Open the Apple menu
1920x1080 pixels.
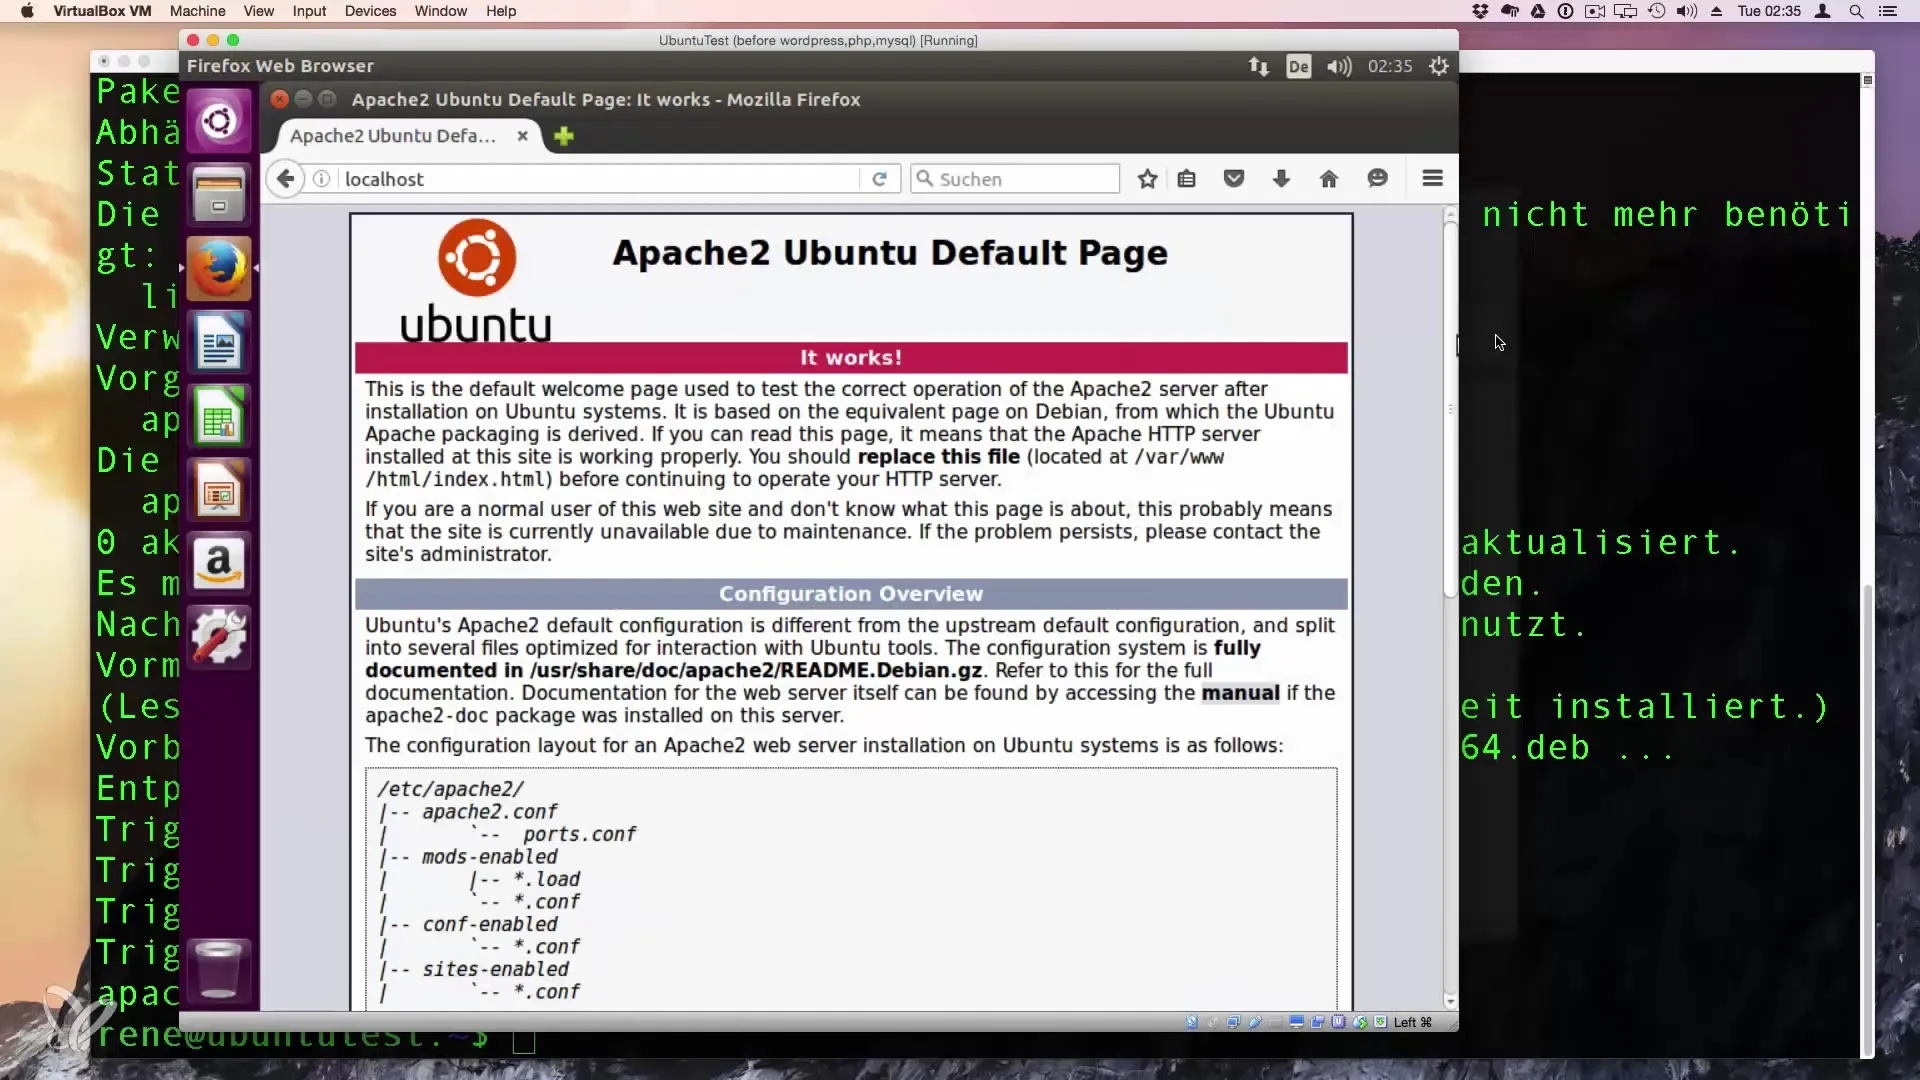click(27, 11)
